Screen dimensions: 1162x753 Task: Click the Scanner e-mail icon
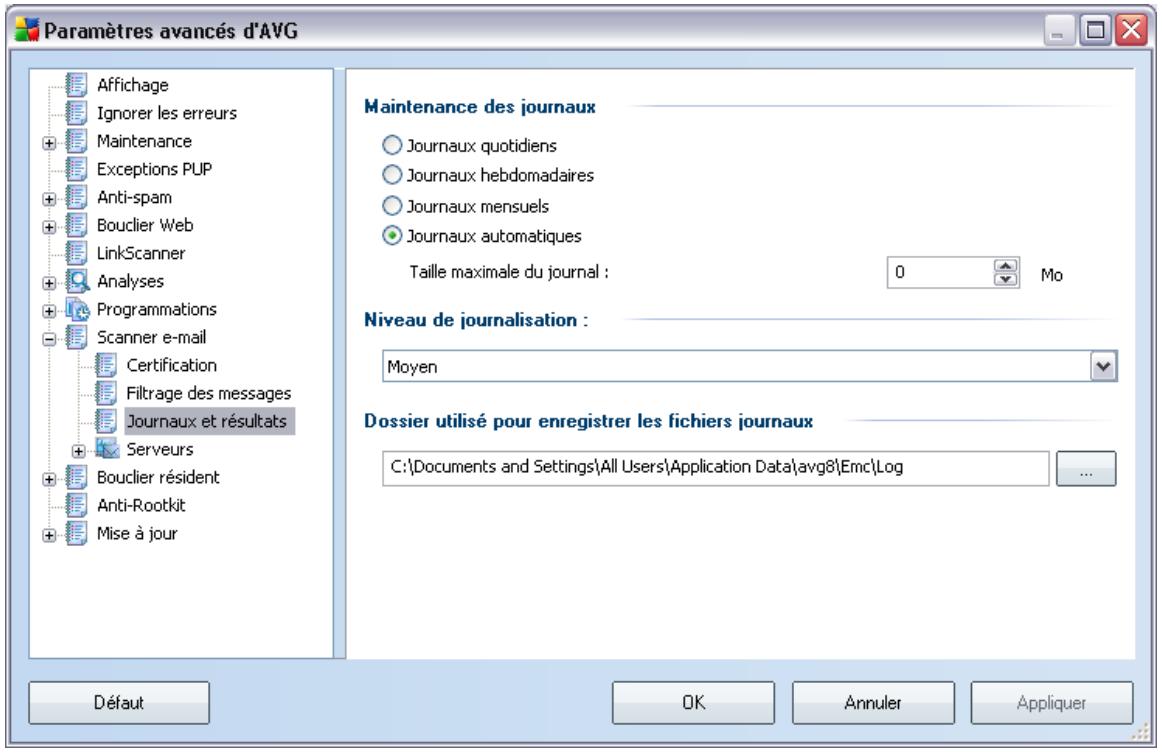(76, 337)
